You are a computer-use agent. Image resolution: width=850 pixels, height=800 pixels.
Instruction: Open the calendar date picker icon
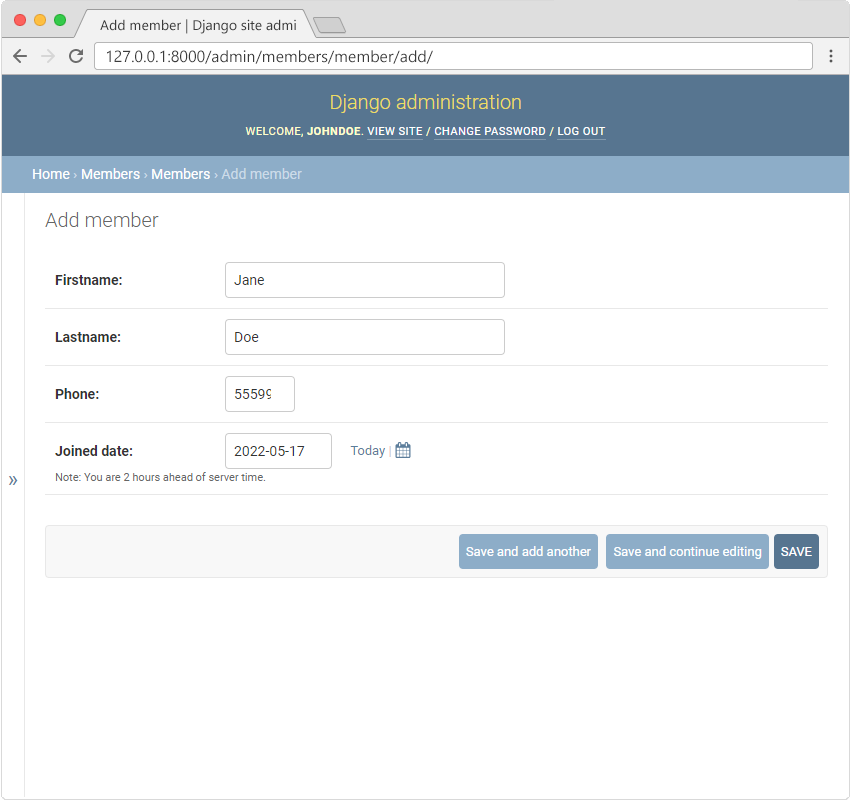(x=403, y=451)
